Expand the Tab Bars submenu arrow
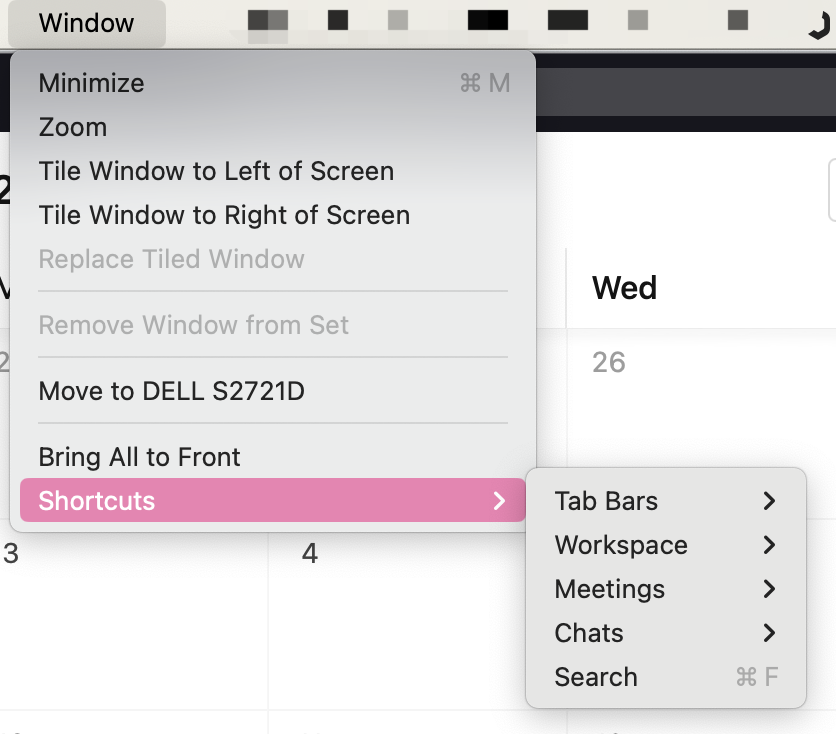Viewport: 836px width, 734px height. click(769, 501)
